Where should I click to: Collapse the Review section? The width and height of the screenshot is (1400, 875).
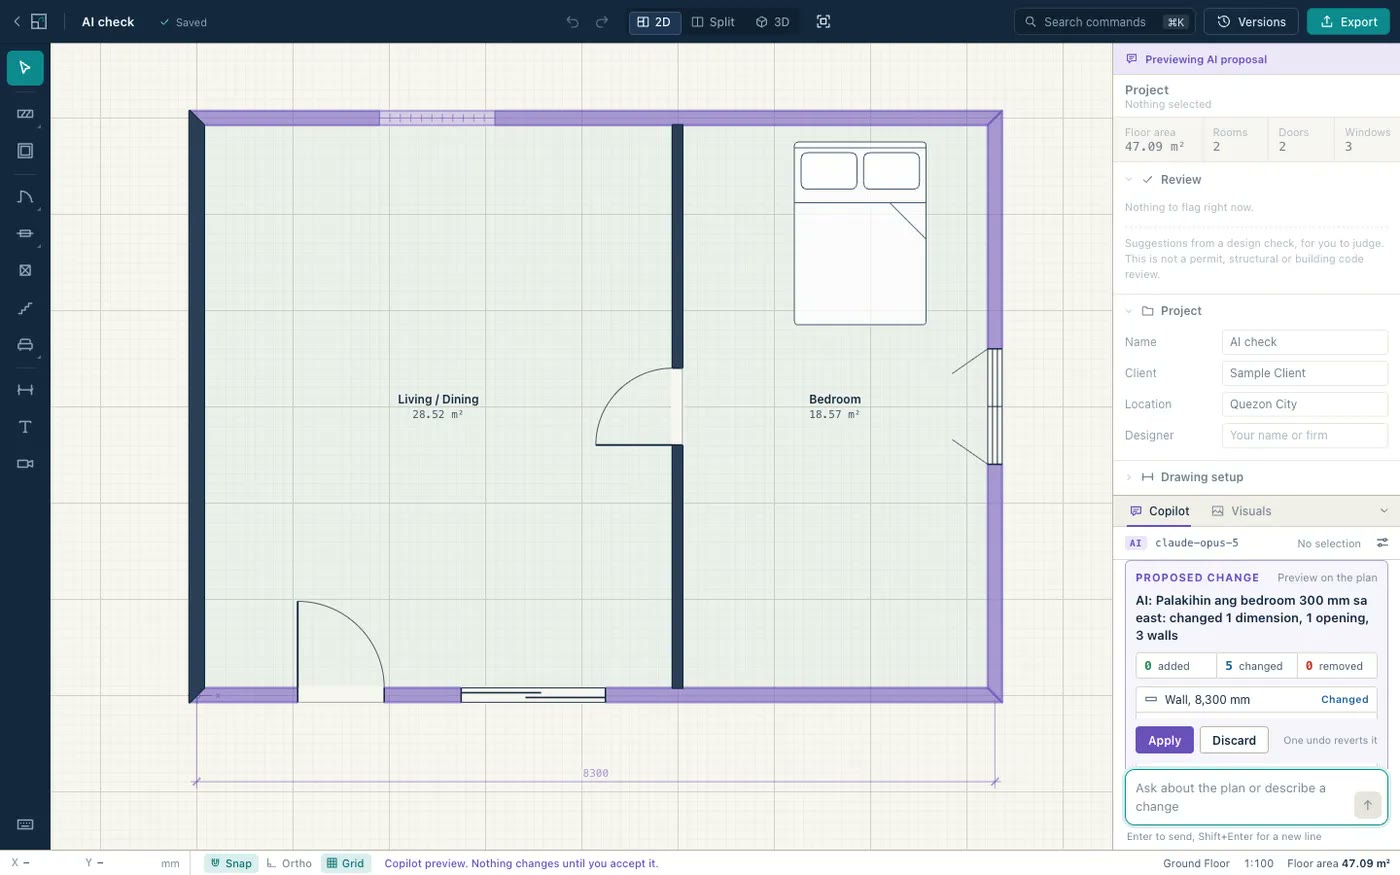pyautogui.click(x=1129, y=180)
